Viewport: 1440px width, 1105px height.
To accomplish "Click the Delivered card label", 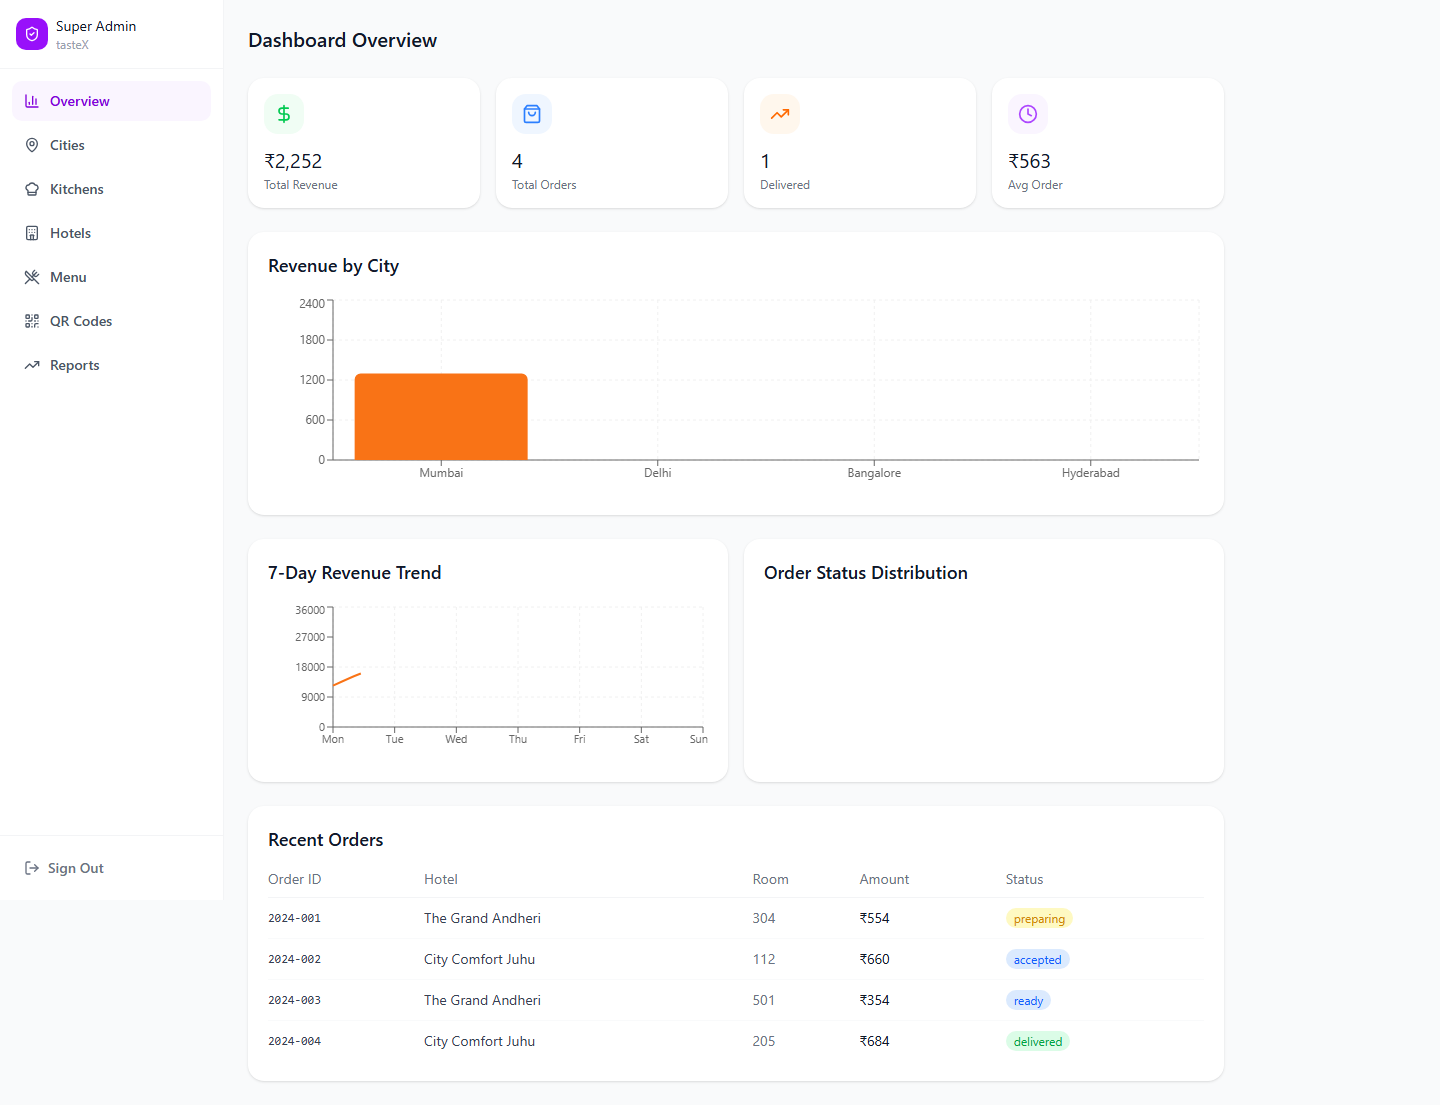I will [785, 185].
